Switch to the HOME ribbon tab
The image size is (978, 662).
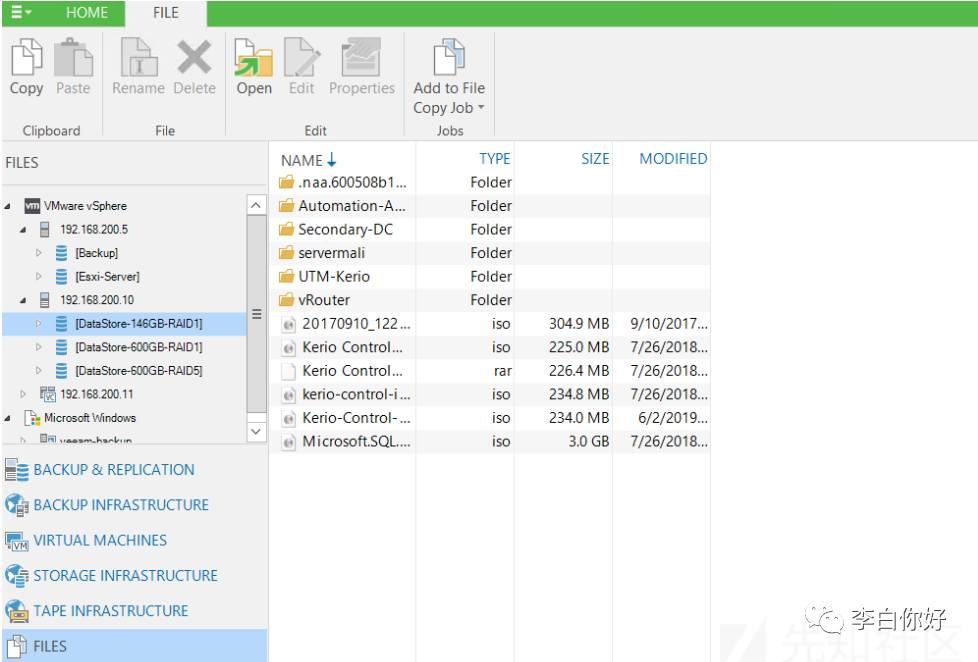point(87,12)
